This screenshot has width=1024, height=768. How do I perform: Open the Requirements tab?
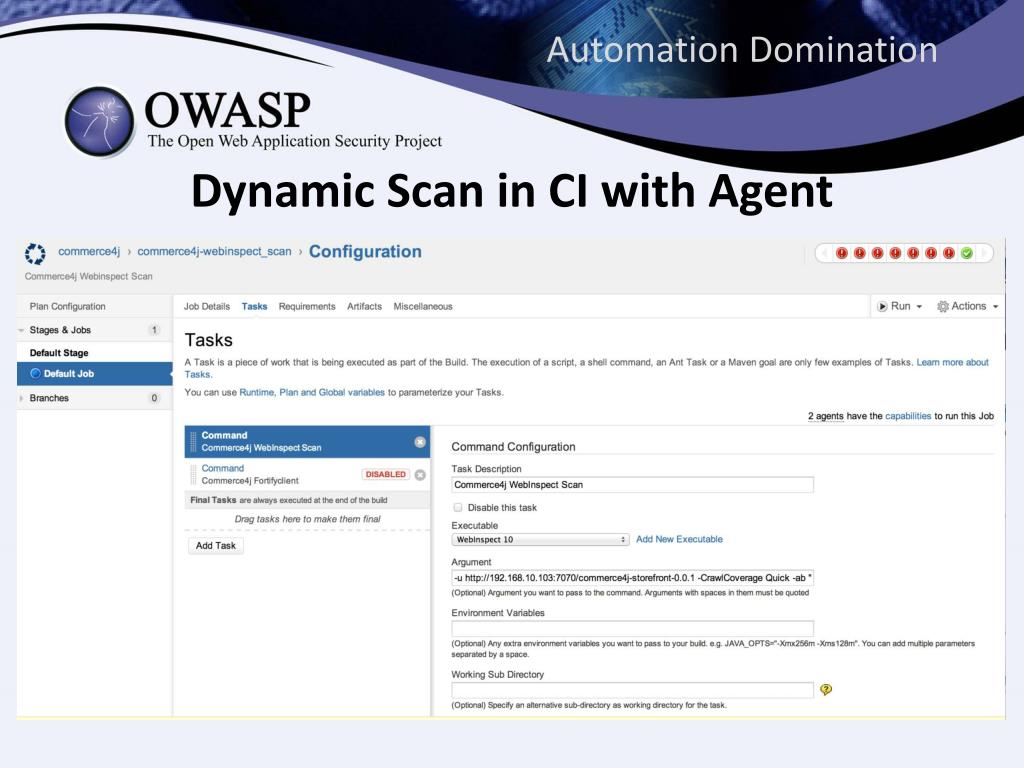[x=307, y=306]
